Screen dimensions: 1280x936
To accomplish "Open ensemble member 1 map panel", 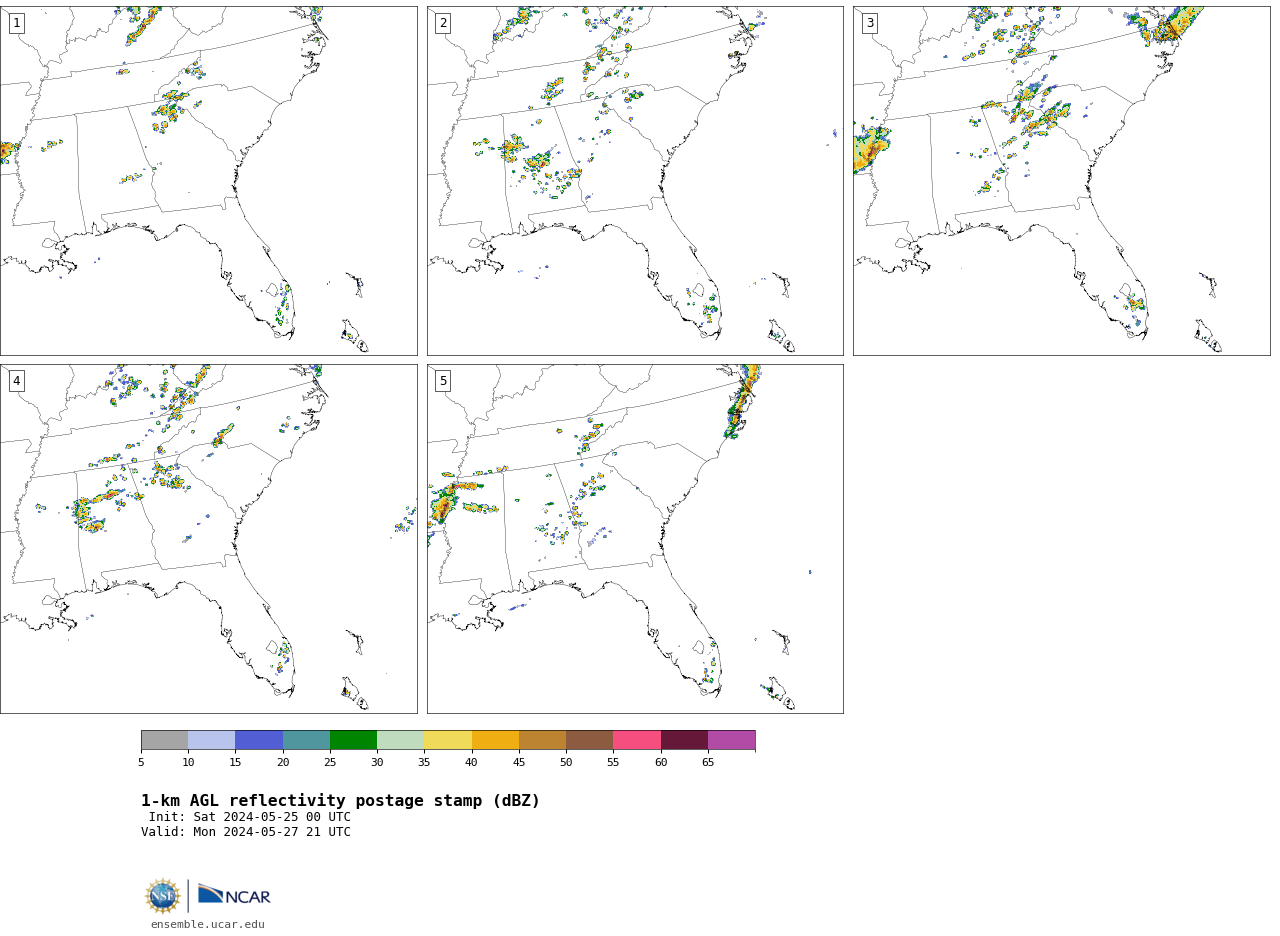I will [x=208, y=181].
